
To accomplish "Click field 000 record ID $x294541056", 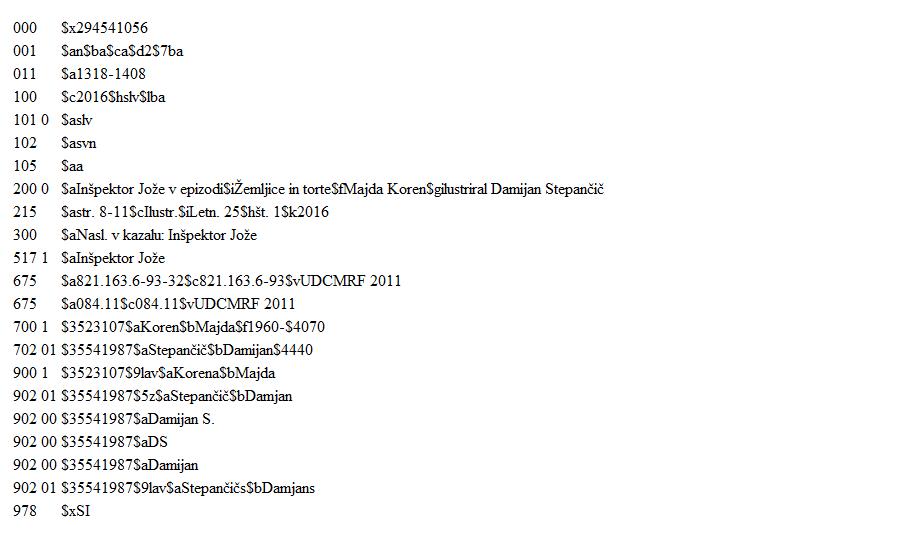I will pos(104,28).
